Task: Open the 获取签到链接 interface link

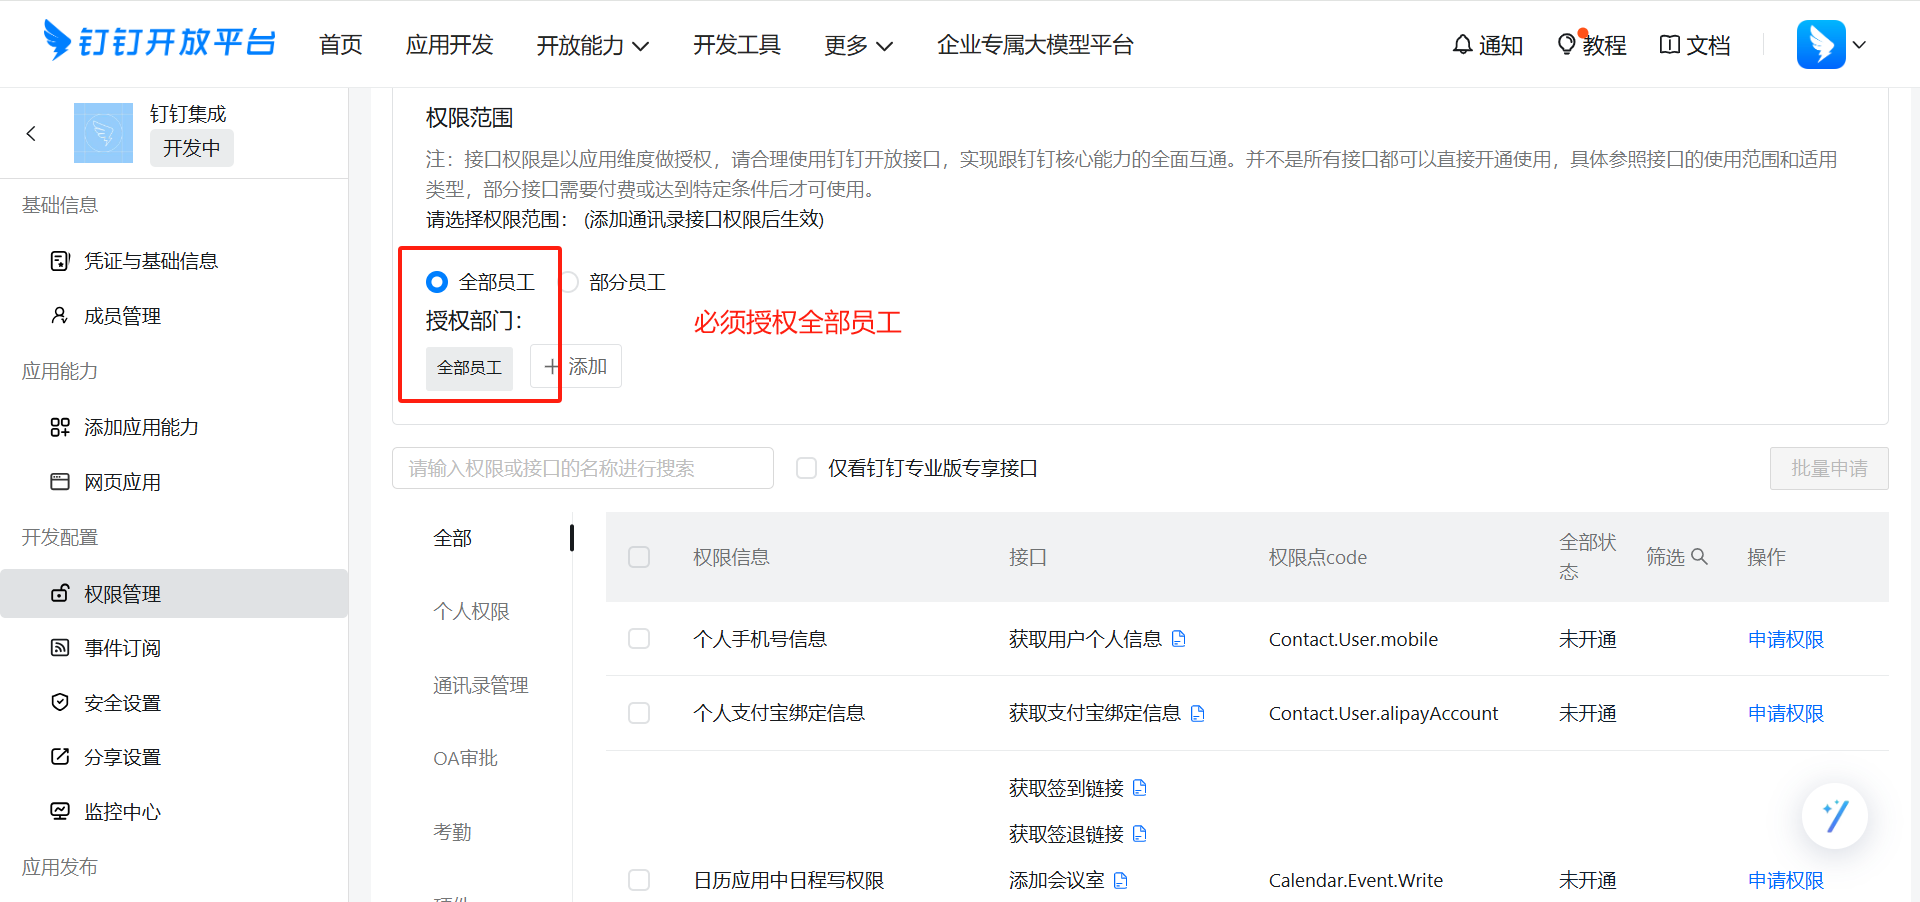Action: (x=1066, y=788)
